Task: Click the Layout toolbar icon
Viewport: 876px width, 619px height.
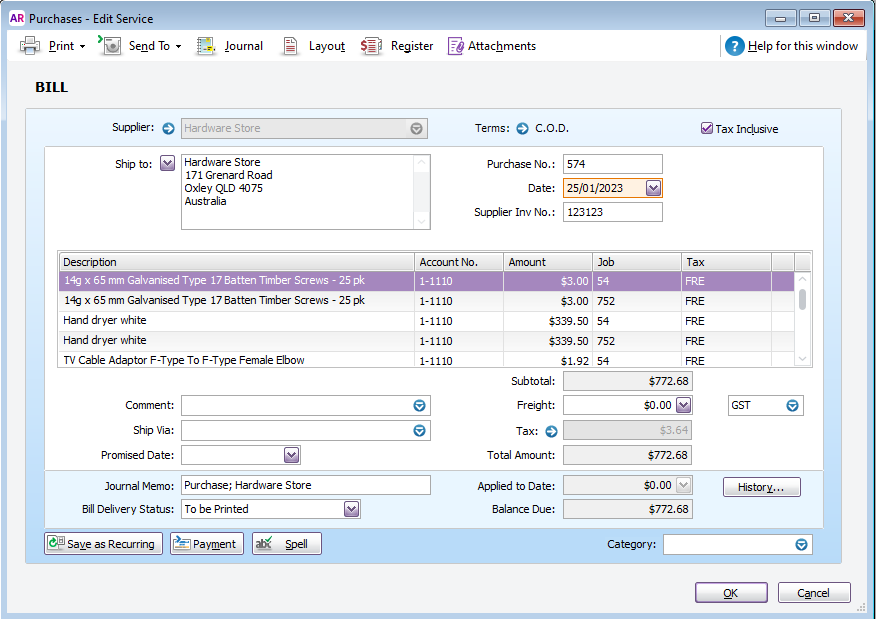Action: pyautogui.click(x=313, y=45)
